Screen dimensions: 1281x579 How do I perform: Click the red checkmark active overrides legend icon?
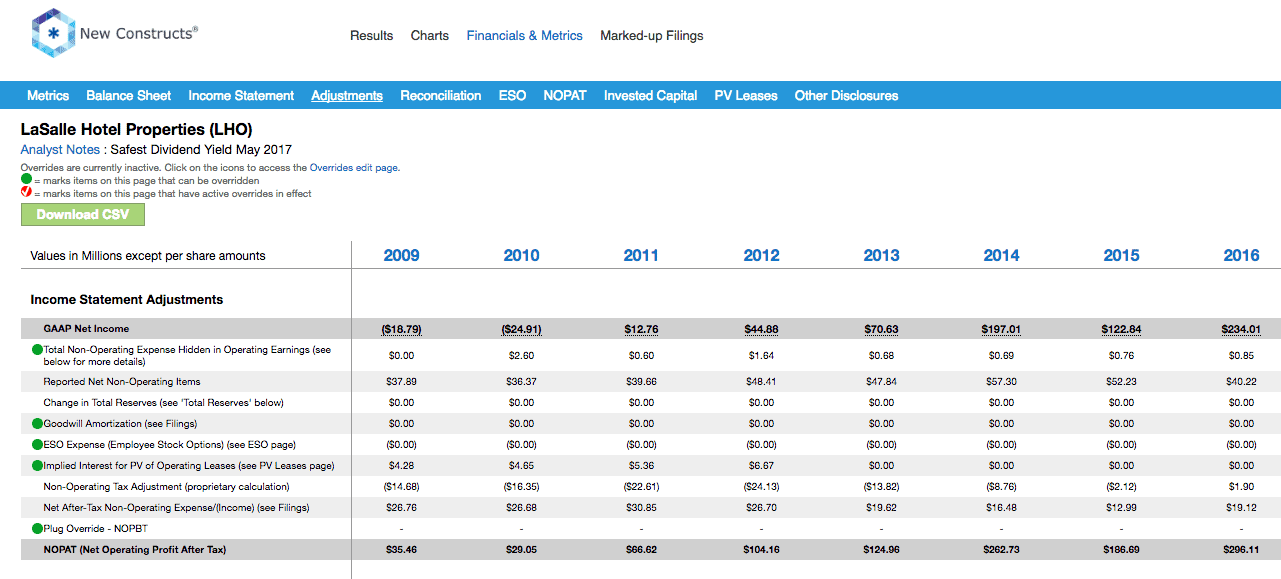tap(26, 192)
